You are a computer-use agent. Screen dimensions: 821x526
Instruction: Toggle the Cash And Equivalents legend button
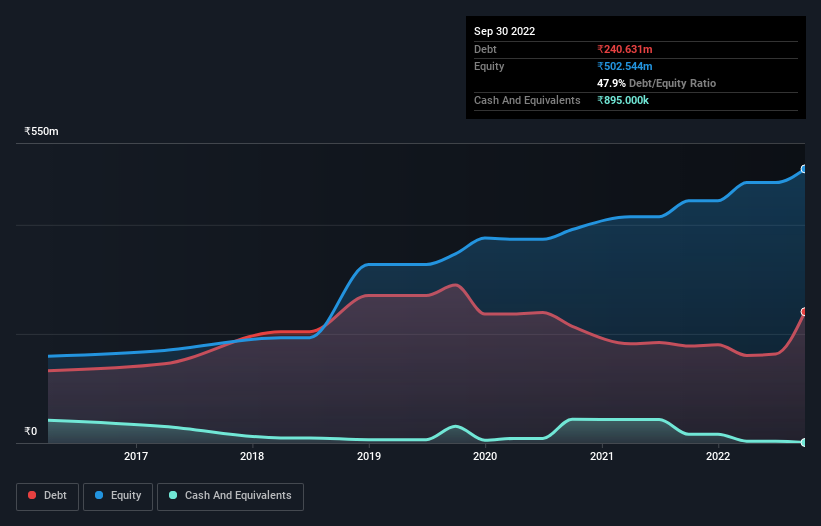tap(230, 496)
